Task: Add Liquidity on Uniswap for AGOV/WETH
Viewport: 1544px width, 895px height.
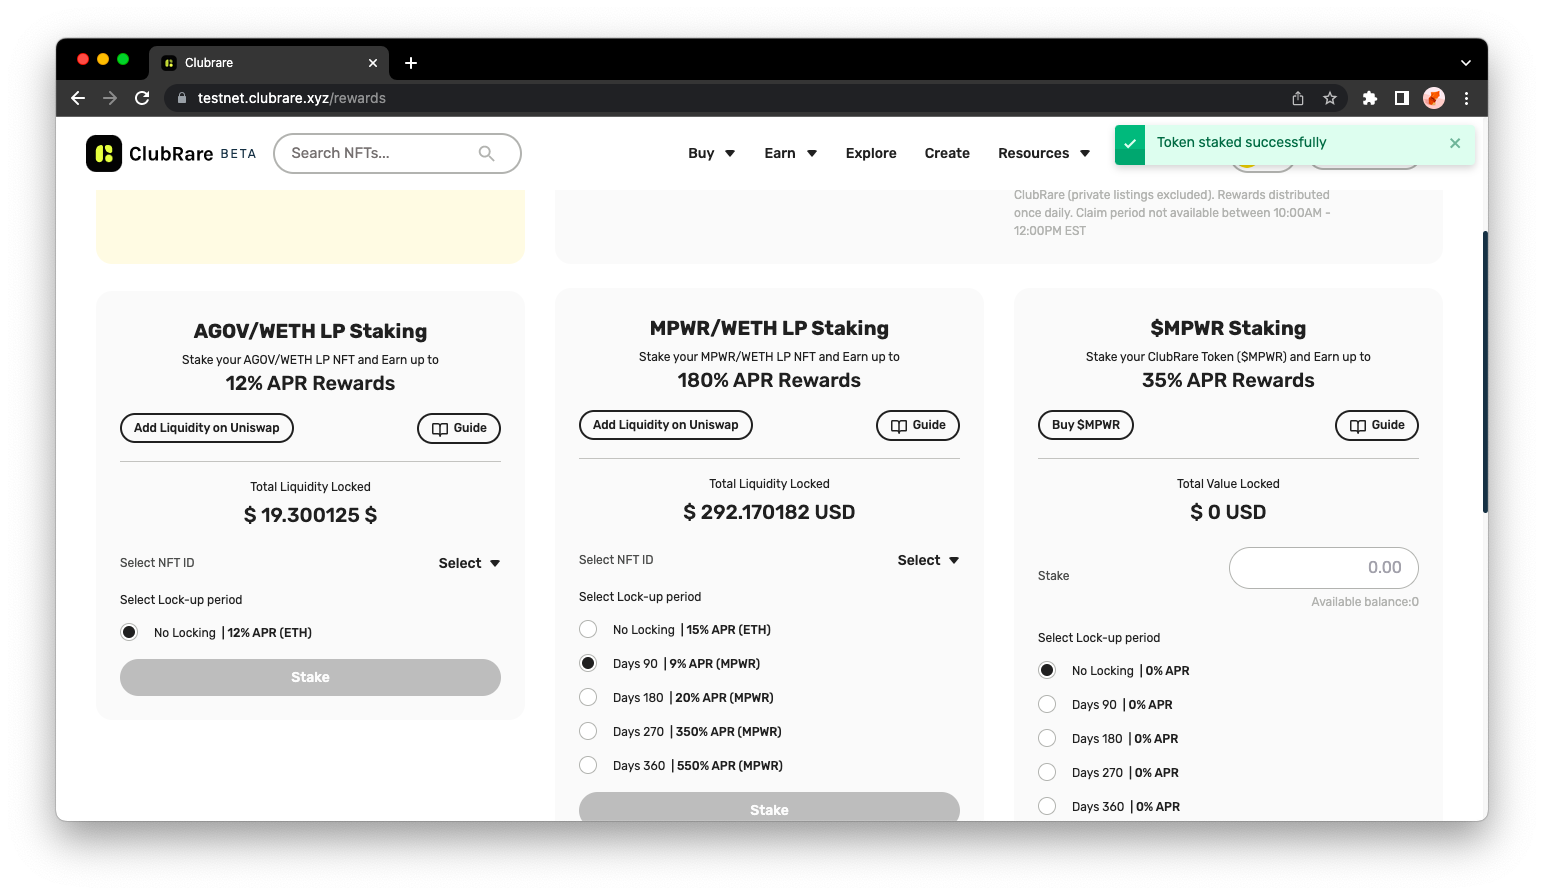Action: [207, 428]
